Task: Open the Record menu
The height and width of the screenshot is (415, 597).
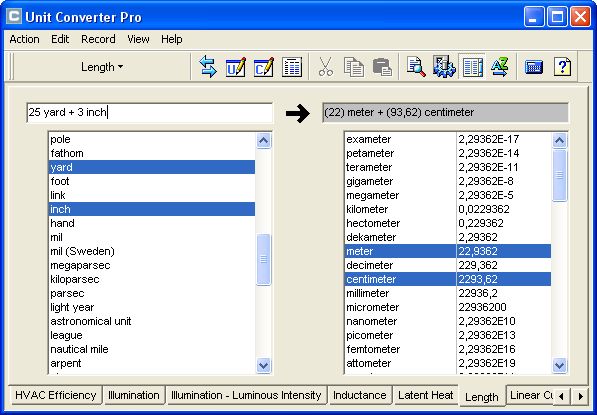Action: [x=98, y=39]
